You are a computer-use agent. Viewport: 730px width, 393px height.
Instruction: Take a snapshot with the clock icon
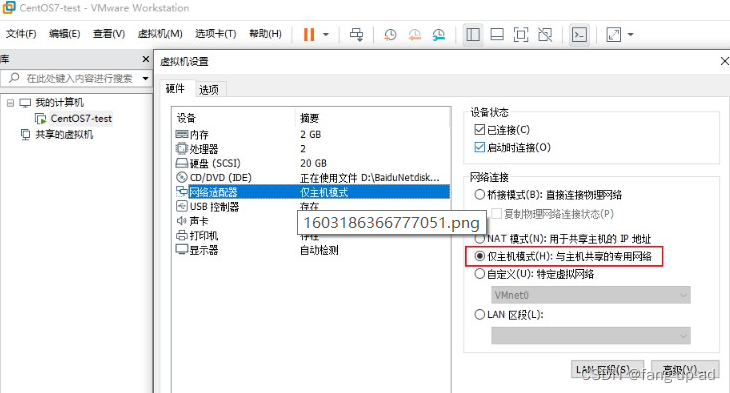390,34
